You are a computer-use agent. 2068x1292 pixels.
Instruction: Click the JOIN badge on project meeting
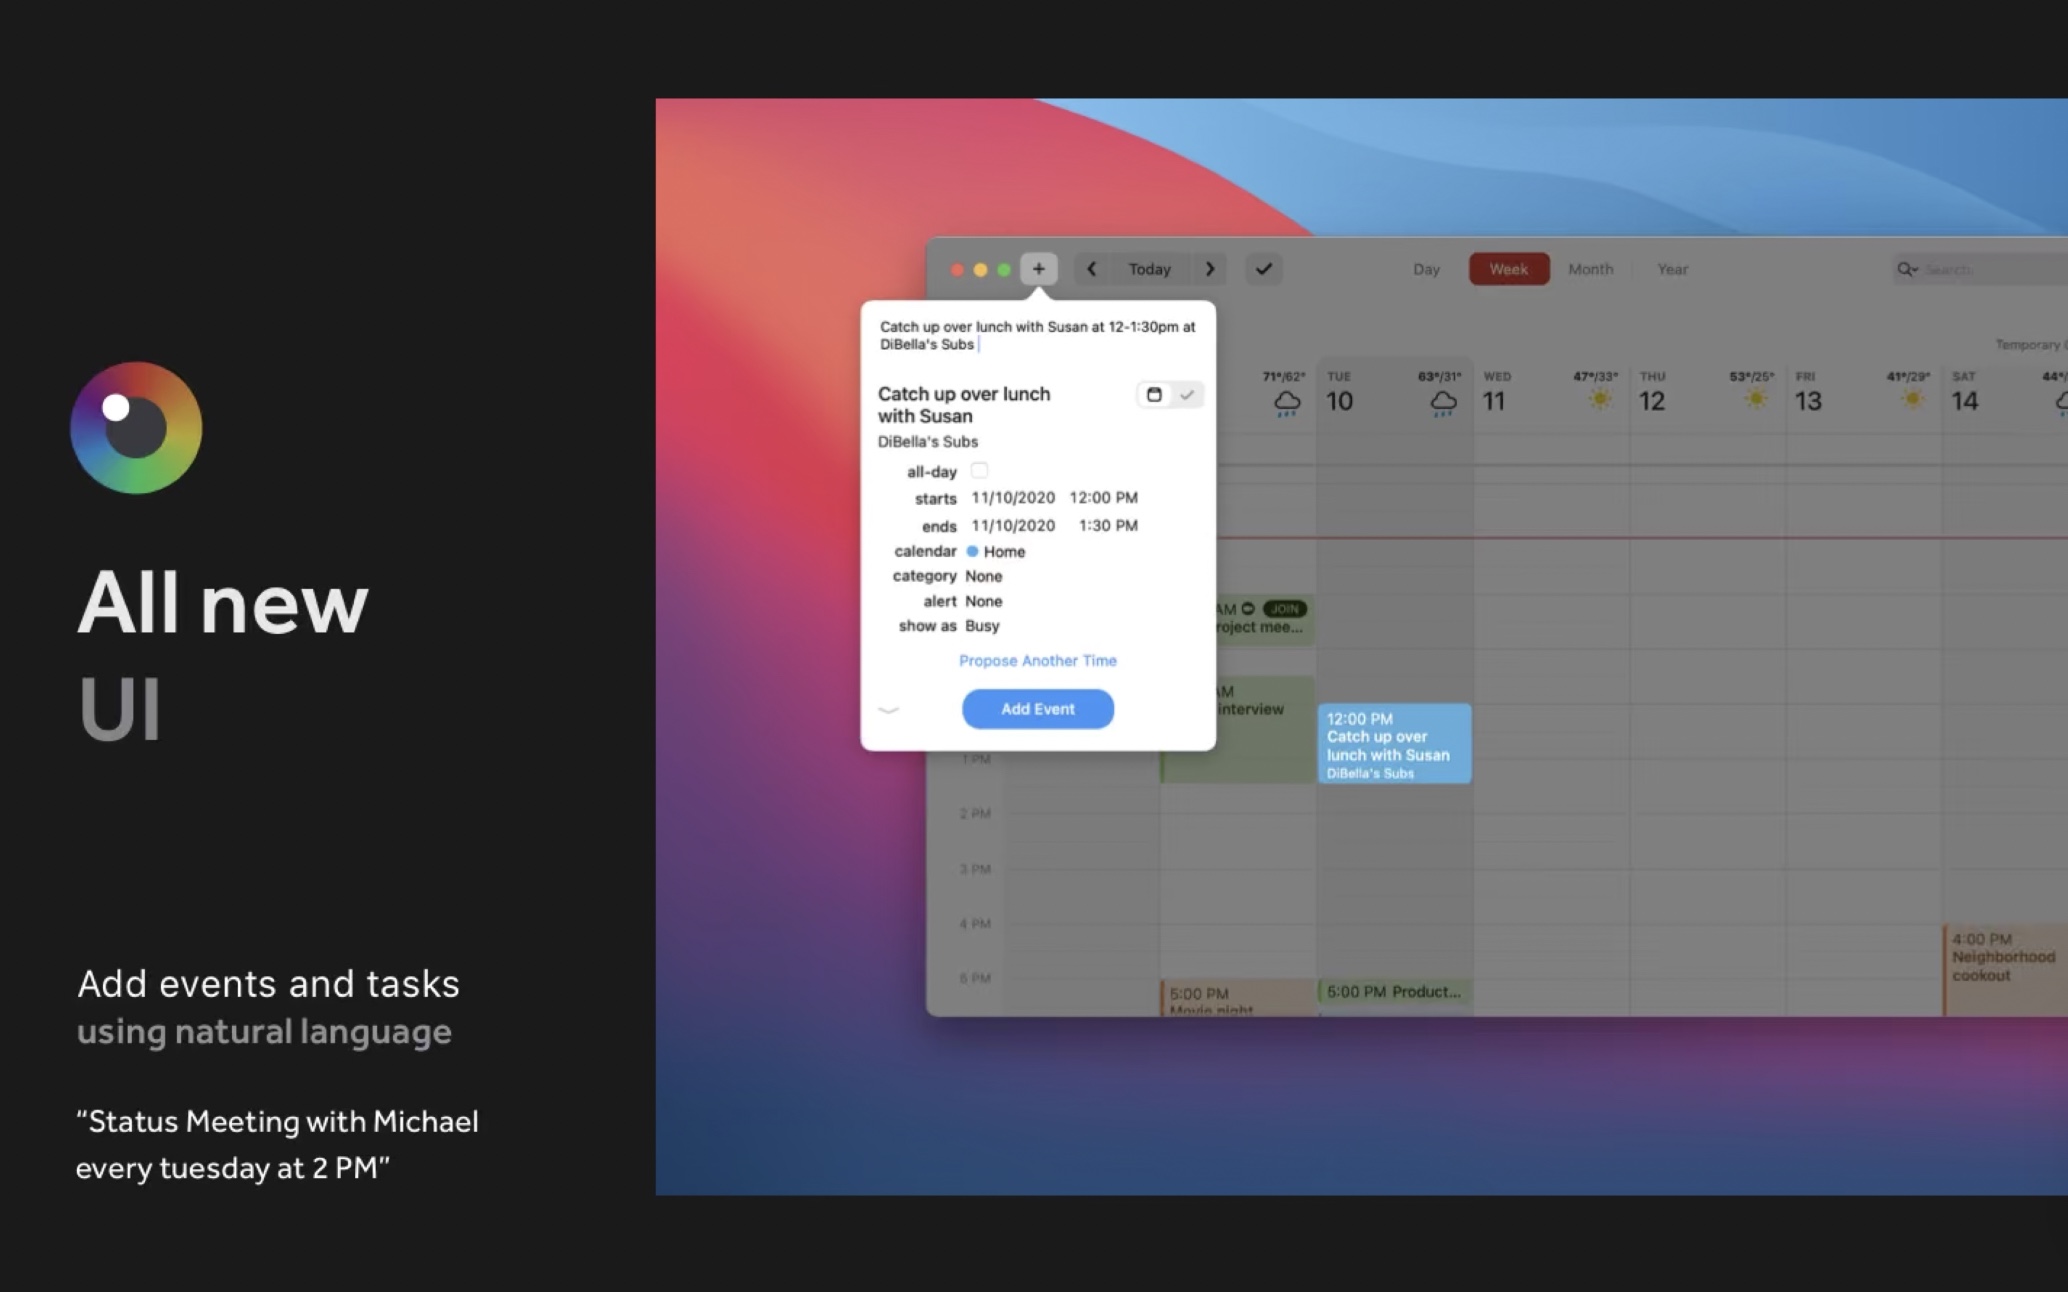pyautogui.click(x=1285, y=609)
